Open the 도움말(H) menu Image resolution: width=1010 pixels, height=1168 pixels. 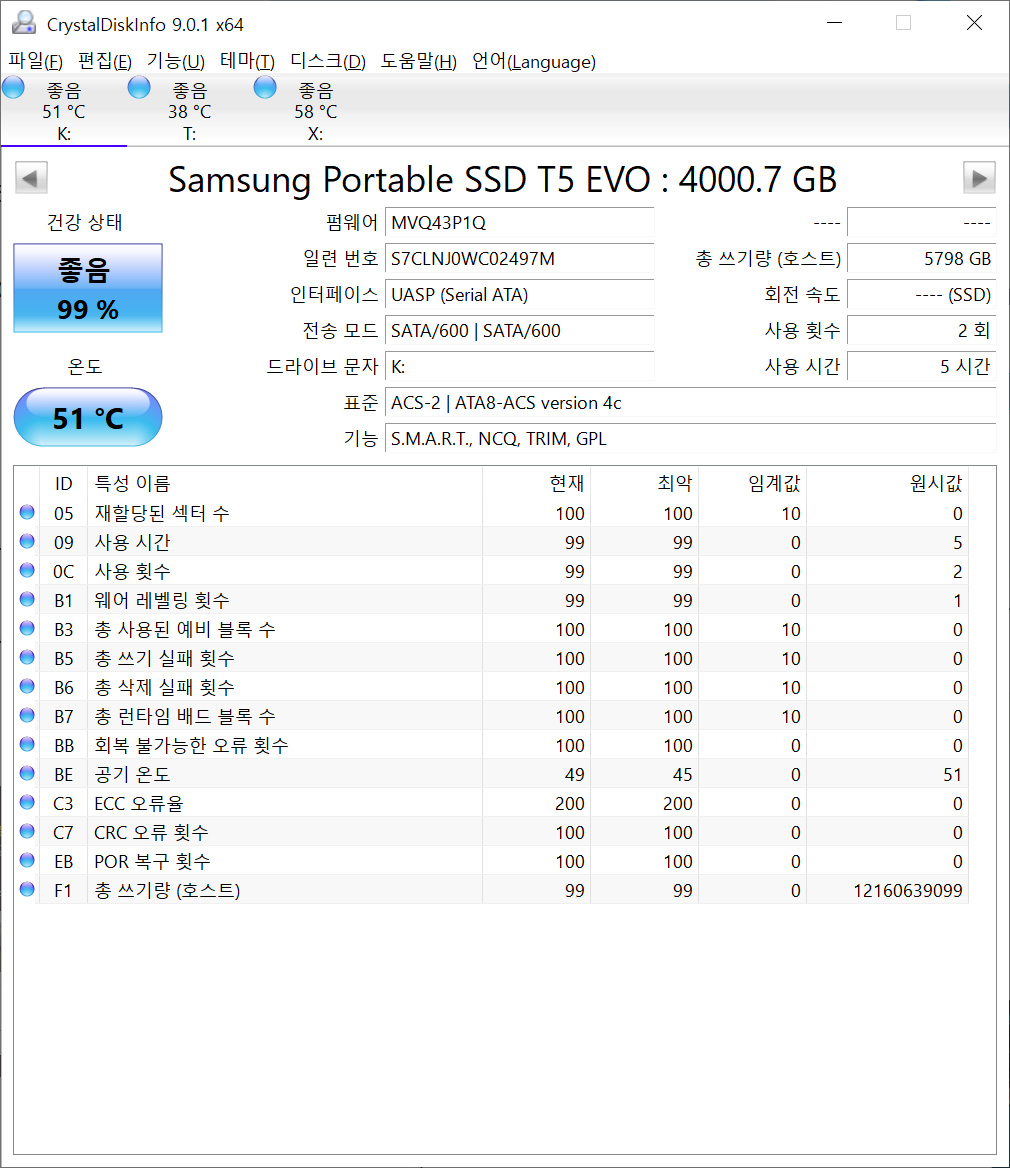(419, 62)
